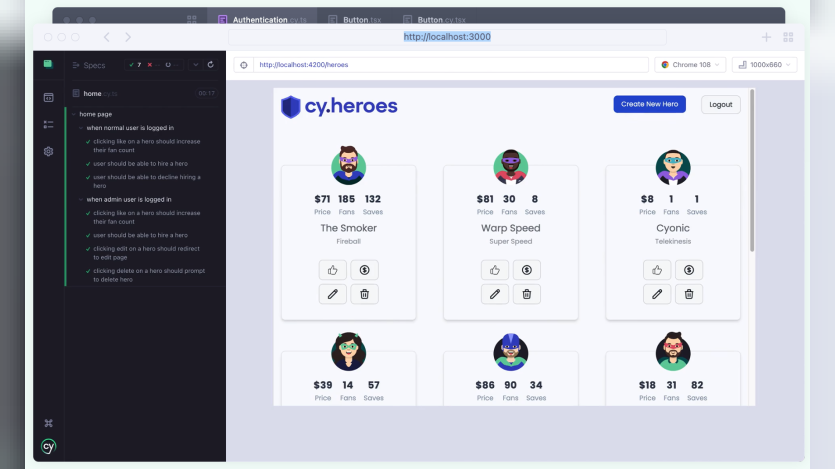Hire Cyonic using dollar icon
This screenshot has height=469, width=835.
pos(689,270)
